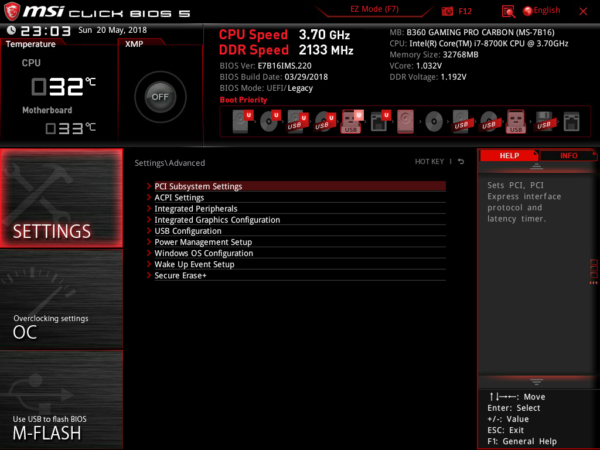Screen dimensions: 600x450
Task: Click the Settings\Advanced breadcrumb
Action: (x=170, y=163)
